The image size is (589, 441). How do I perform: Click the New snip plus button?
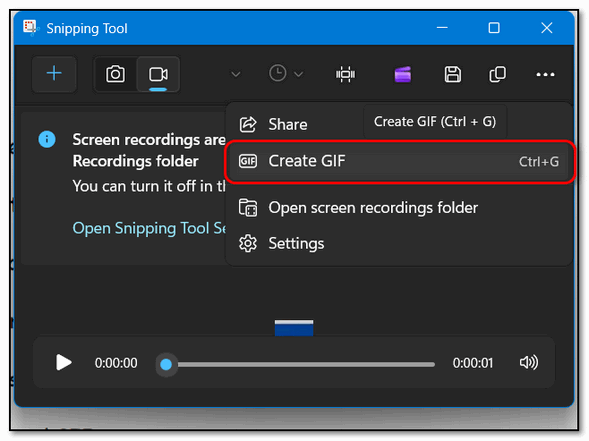tap(54, 74)
